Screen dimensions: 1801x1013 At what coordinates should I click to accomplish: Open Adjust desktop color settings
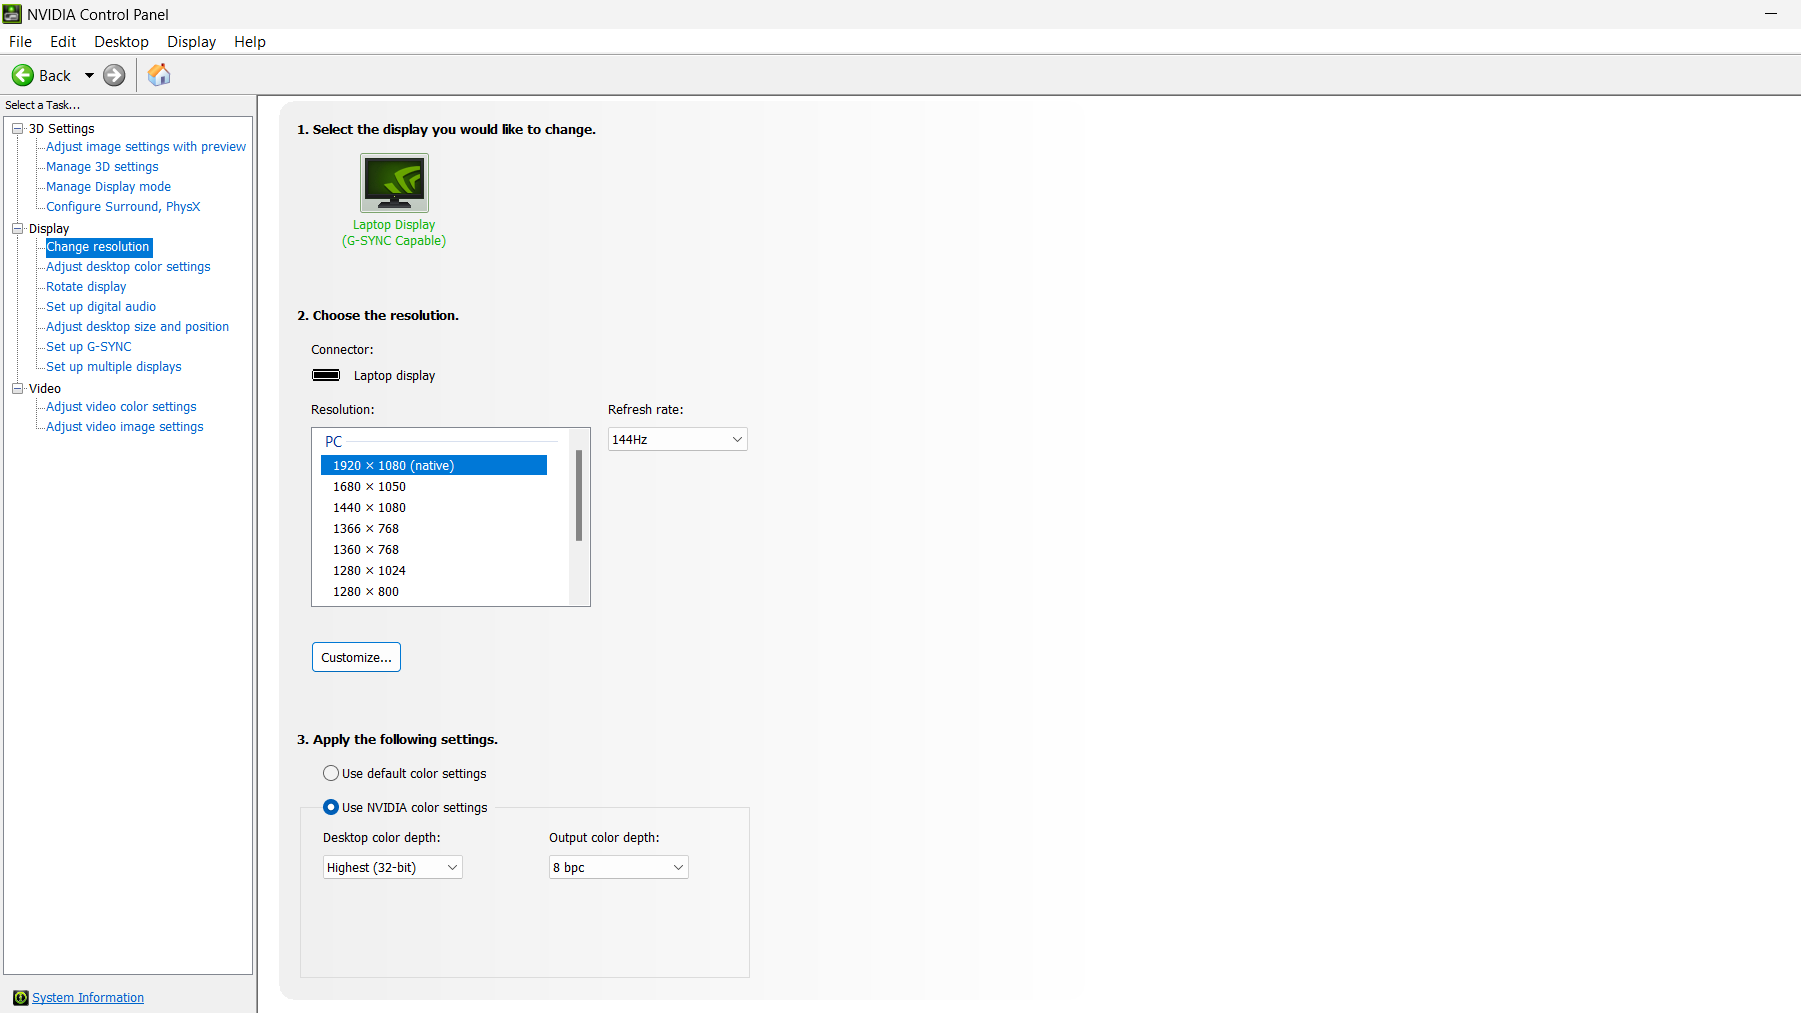point(128,266)
